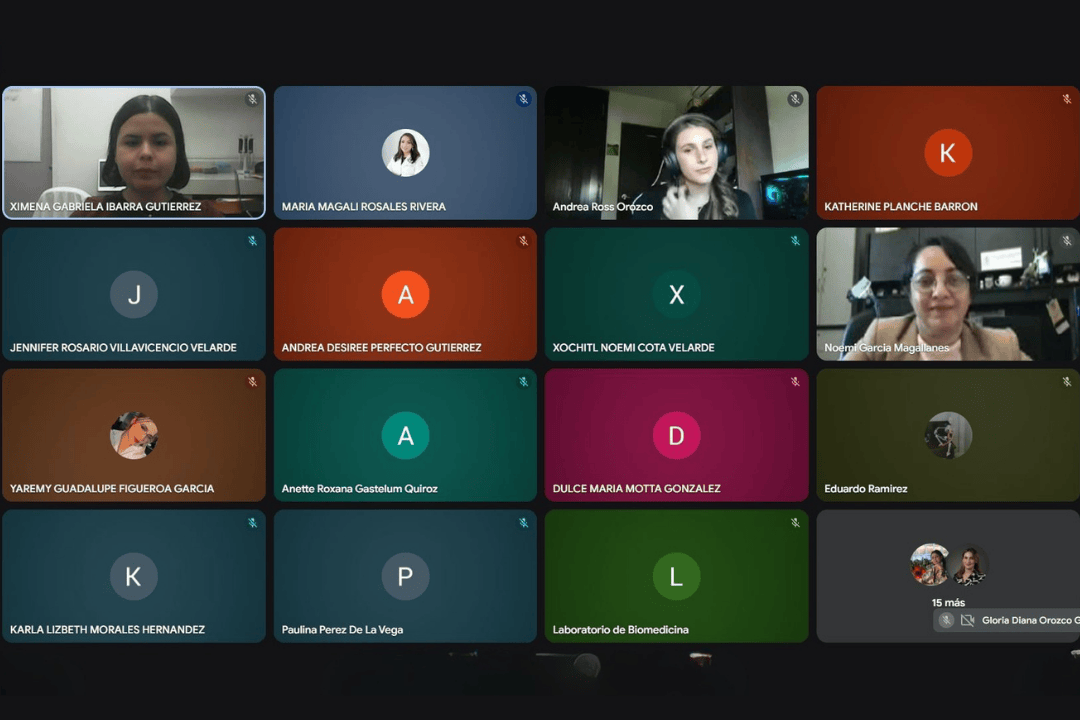Click mute icon on Laboratorio de Biomedicina tile

coord(795,522)
